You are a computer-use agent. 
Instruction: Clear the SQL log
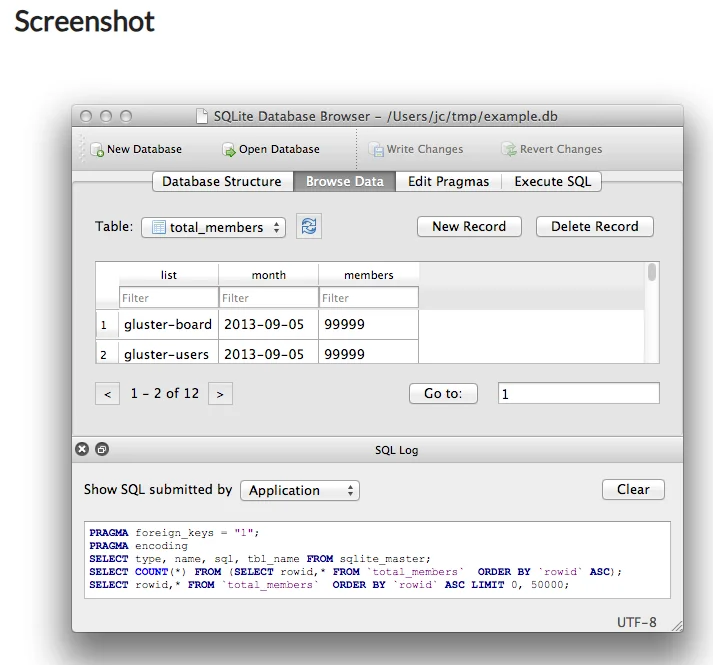coord(633,489)
